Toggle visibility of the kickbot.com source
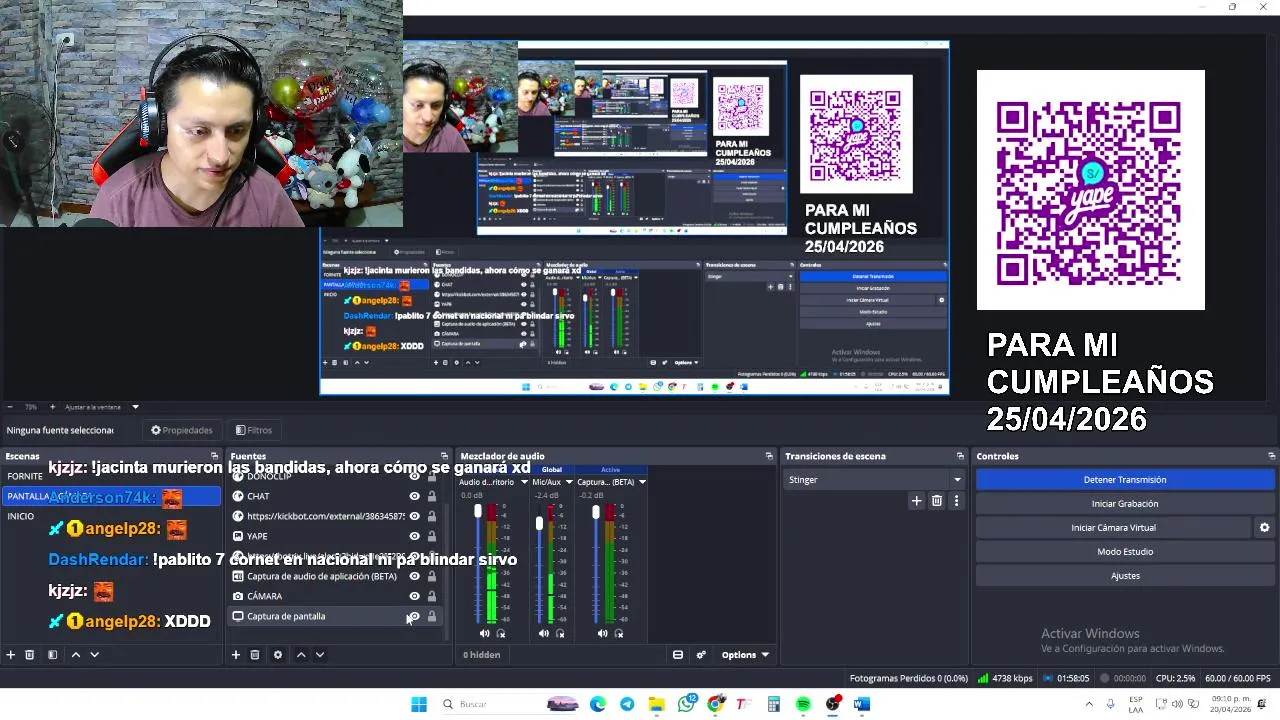Viewport: 1280px width, 720px height. tap(414, 516)
